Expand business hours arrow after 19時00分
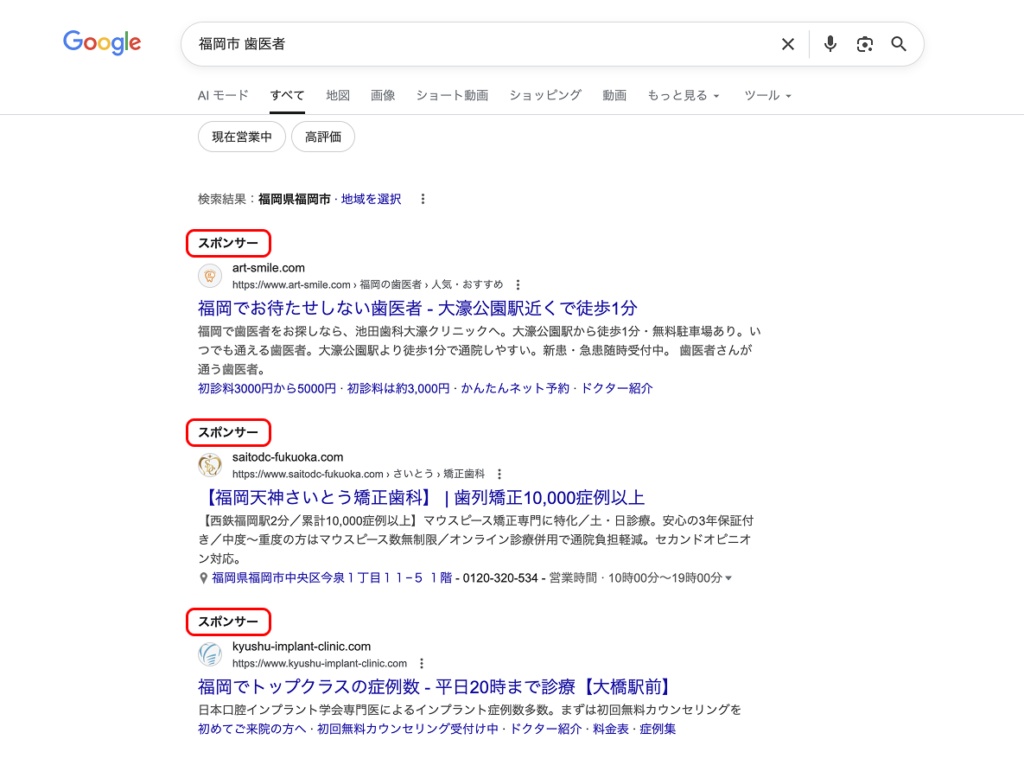1024x765 pixels. click(x=729, y=578)
